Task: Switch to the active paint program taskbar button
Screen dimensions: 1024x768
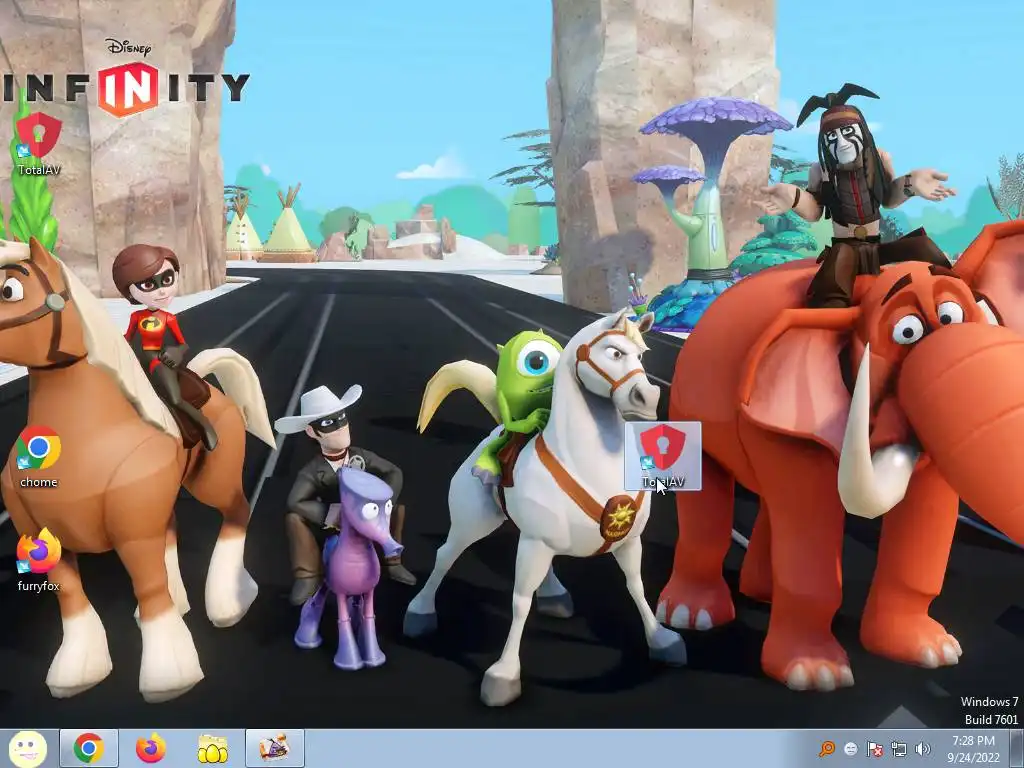Action: [275, 748]
